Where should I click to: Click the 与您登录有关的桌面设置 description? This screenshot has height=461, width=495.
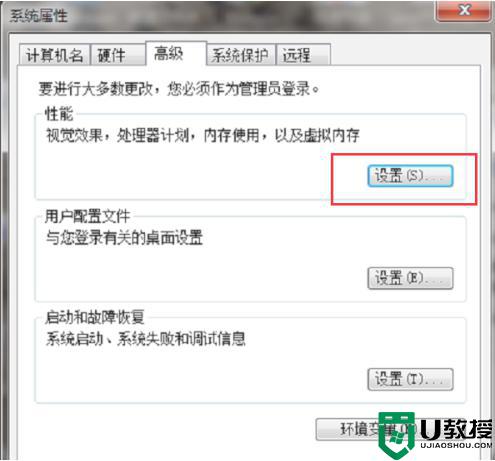(x=124, y=238)
